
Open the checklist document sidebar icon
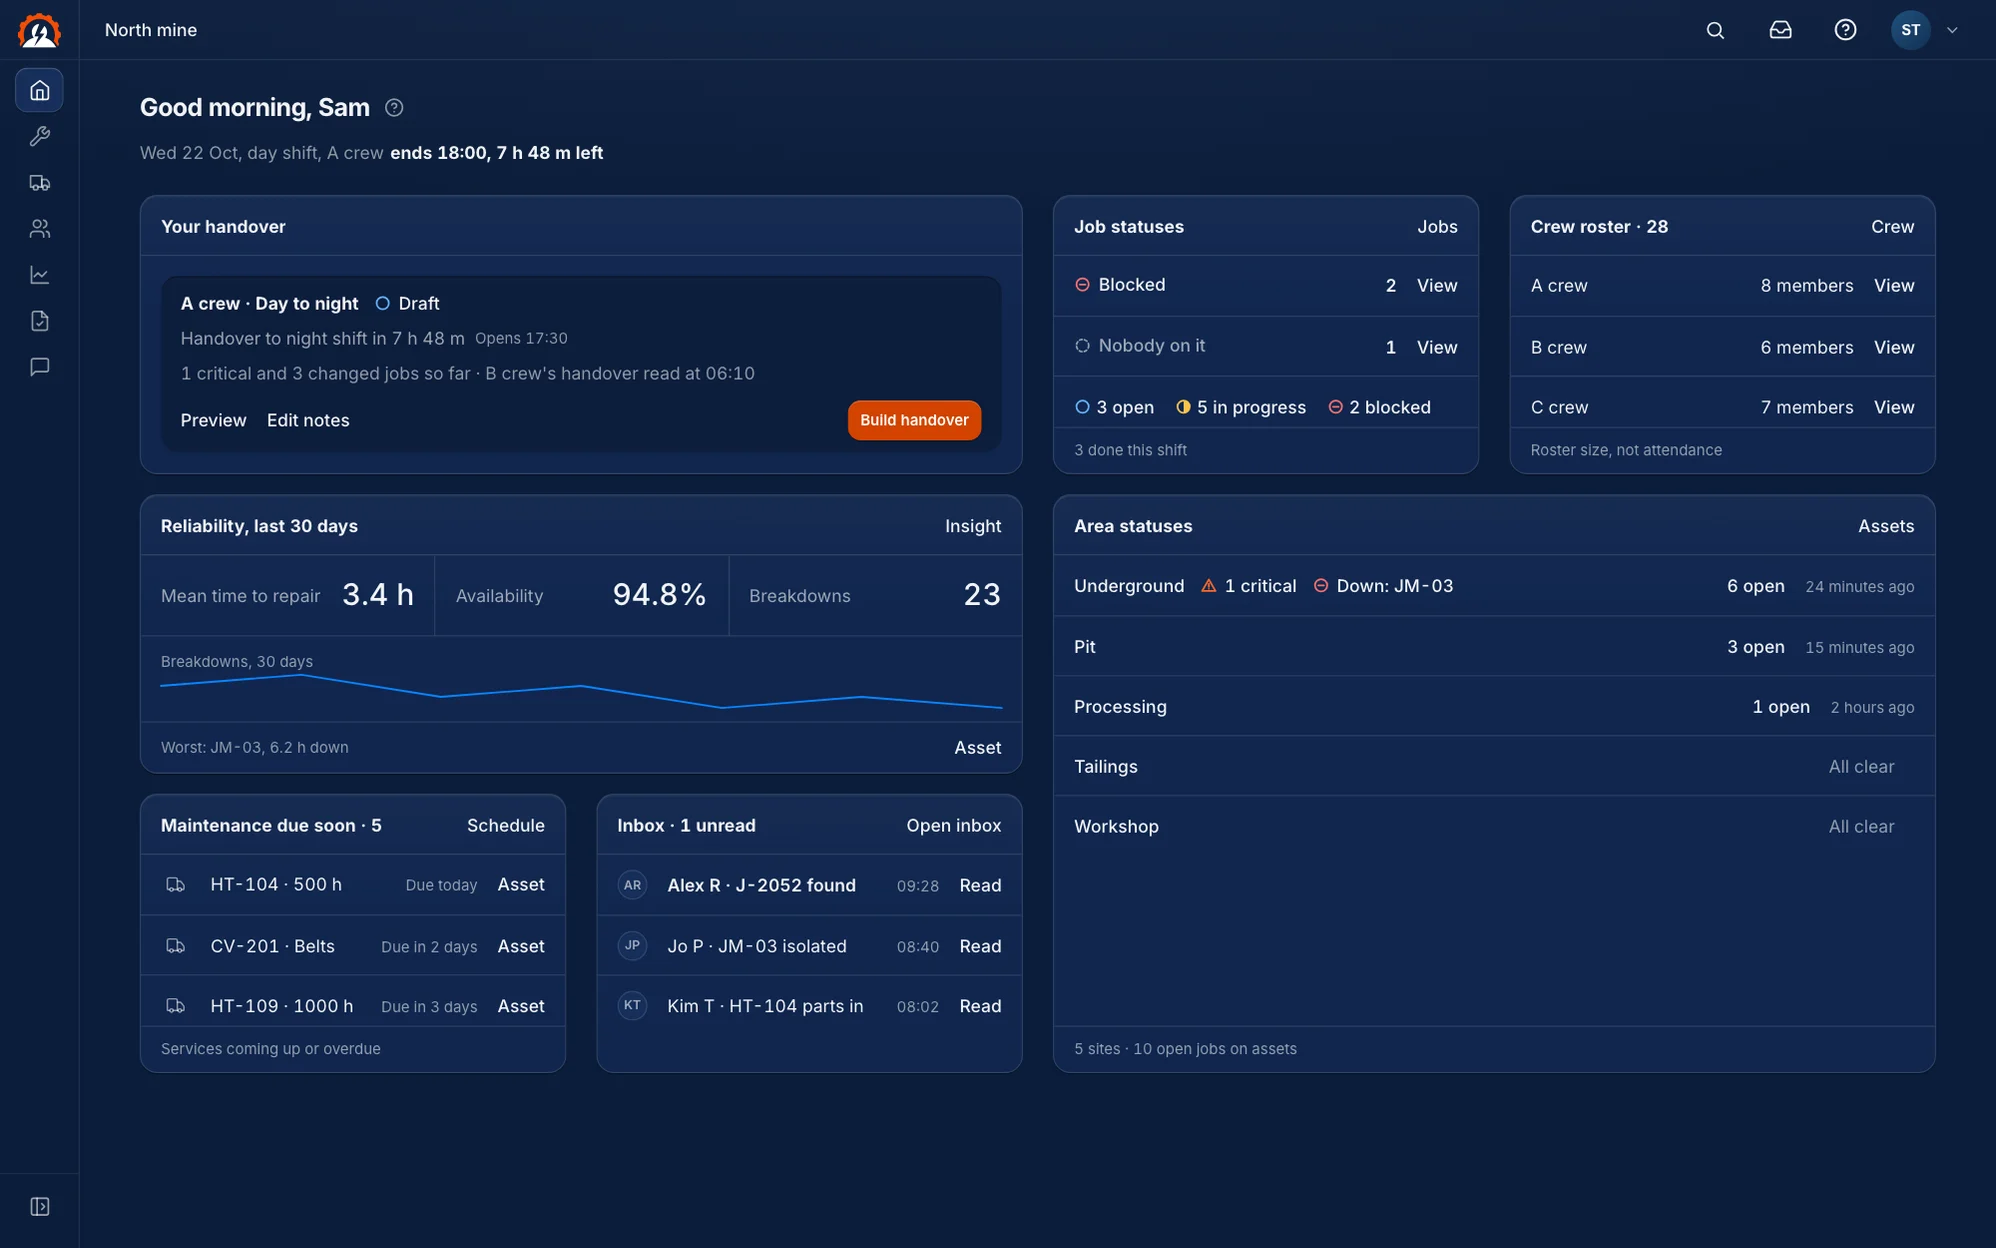point(39,320)
